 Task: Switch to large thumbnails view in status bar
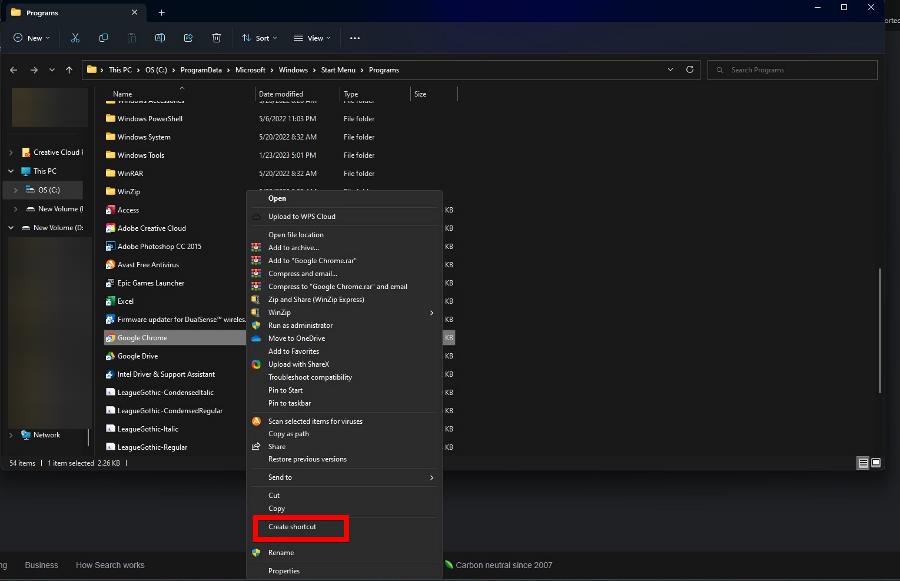[x=876, y=463]
